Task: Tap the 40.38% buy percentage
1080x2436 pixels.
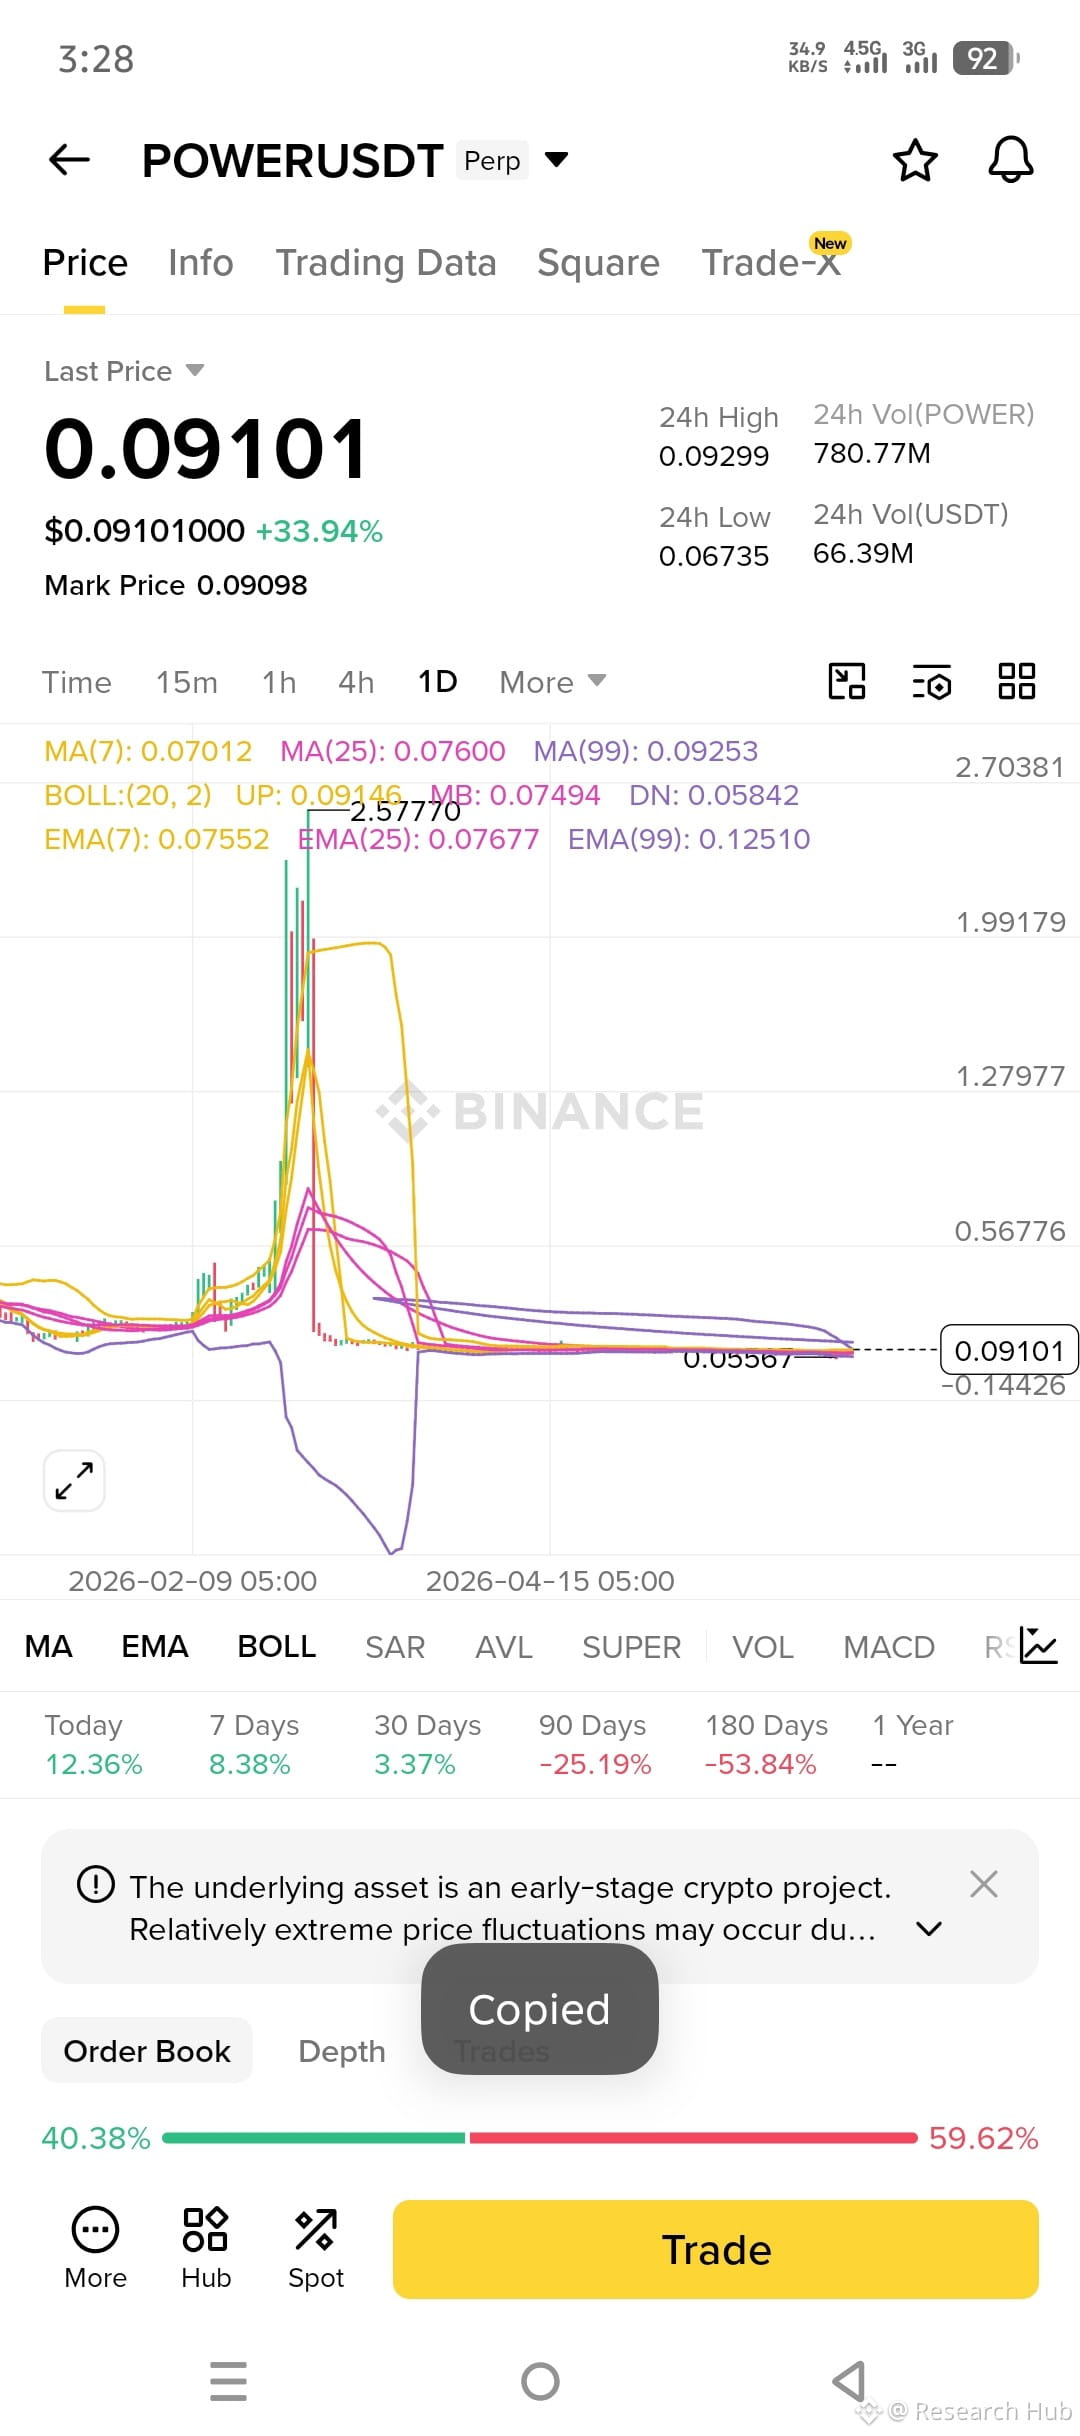Action: (96, 2138)
